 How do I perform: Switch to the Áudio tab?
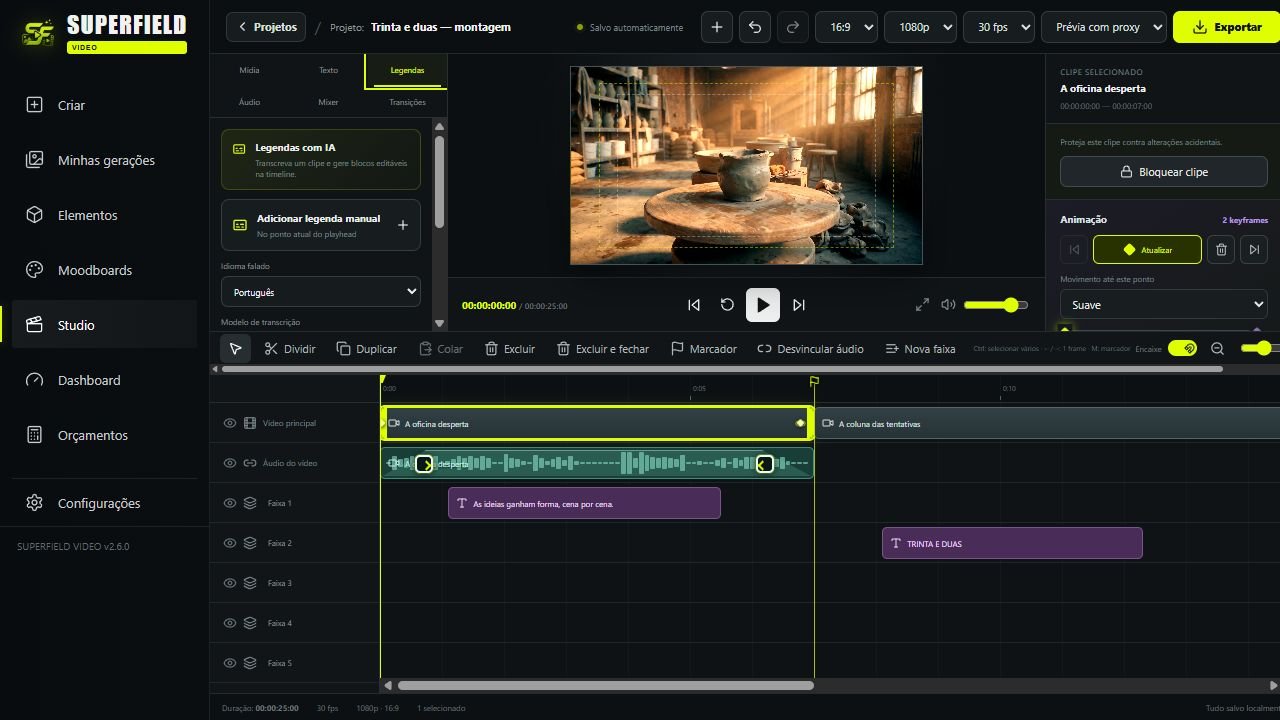(x=249, y=102)
